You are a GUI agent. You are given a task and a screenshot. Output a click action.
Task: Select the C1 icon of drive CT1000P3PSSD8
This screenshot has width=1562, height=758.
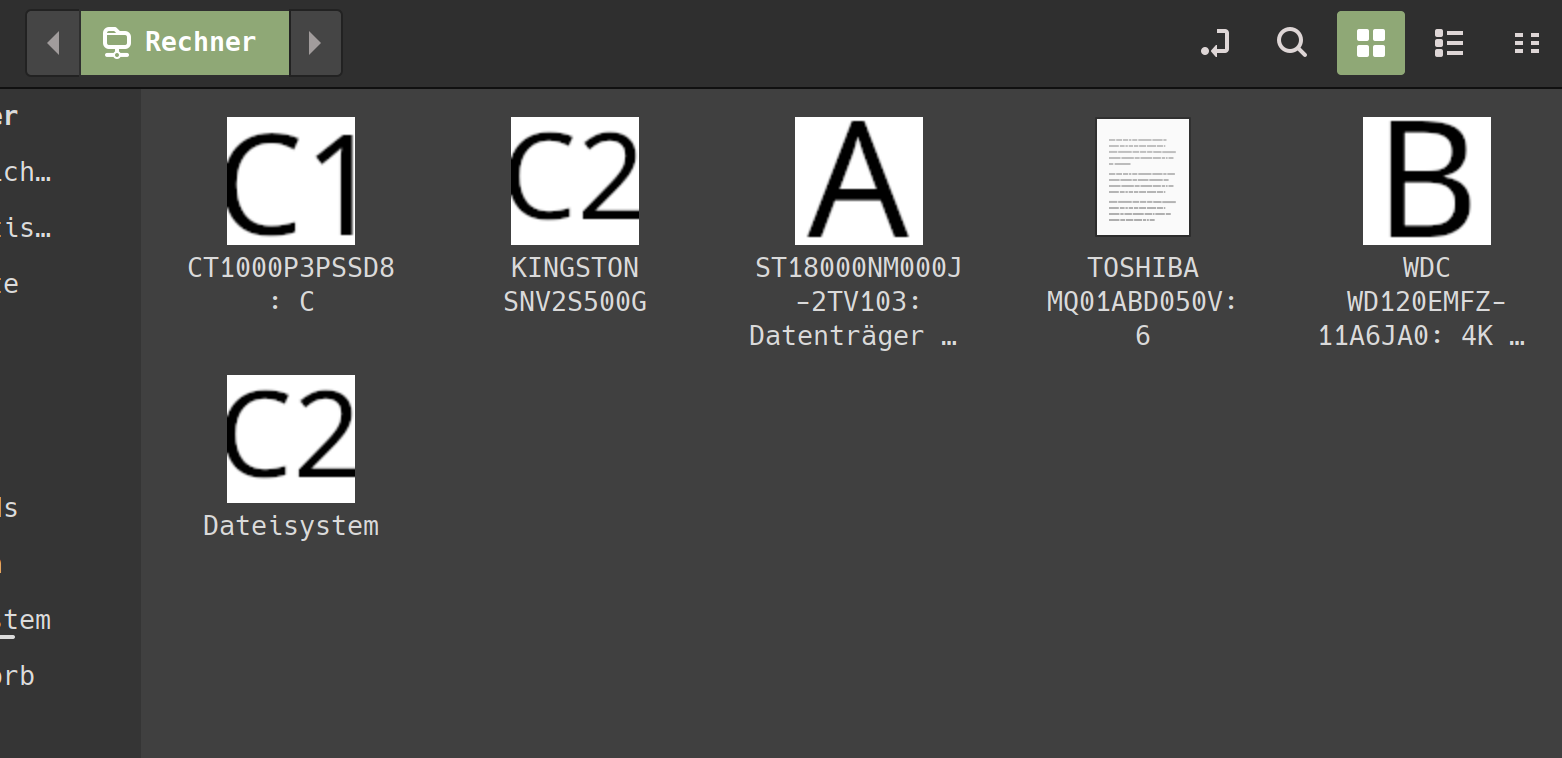click(x=291, y=181)
